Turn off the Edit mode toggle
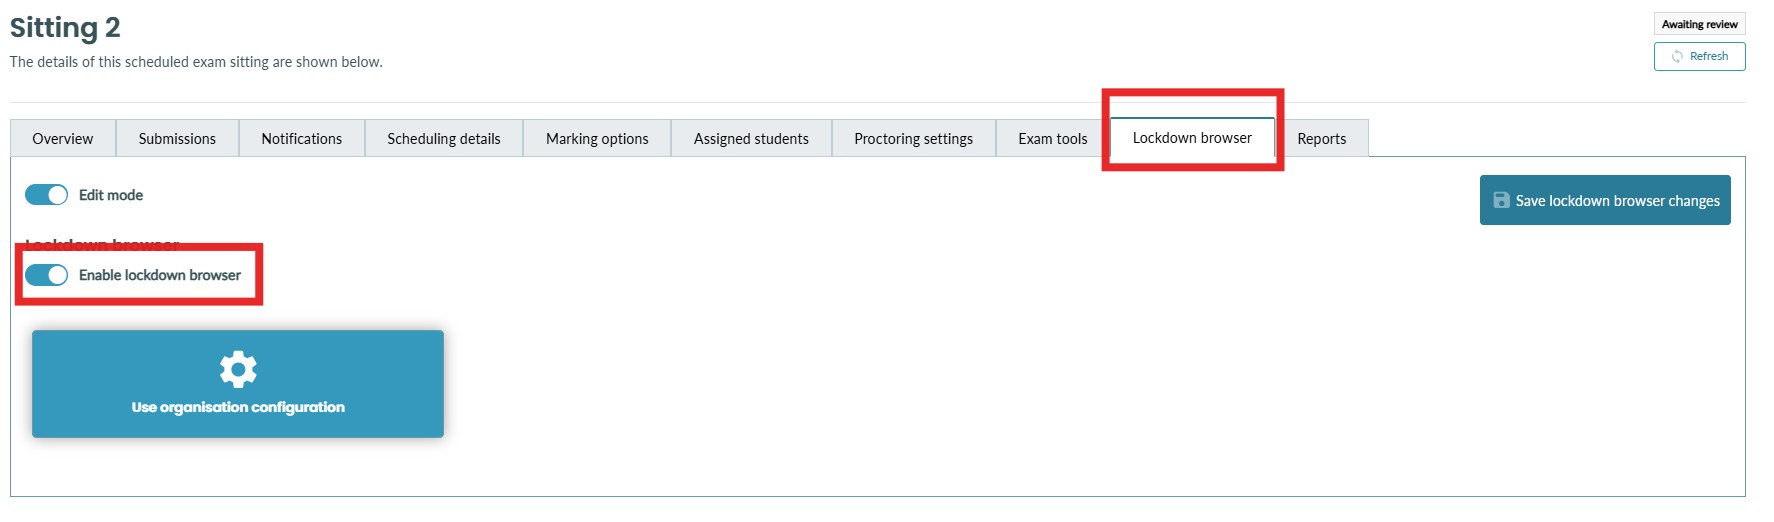This screenshot has height=522, width=1774. click(46, 195)
